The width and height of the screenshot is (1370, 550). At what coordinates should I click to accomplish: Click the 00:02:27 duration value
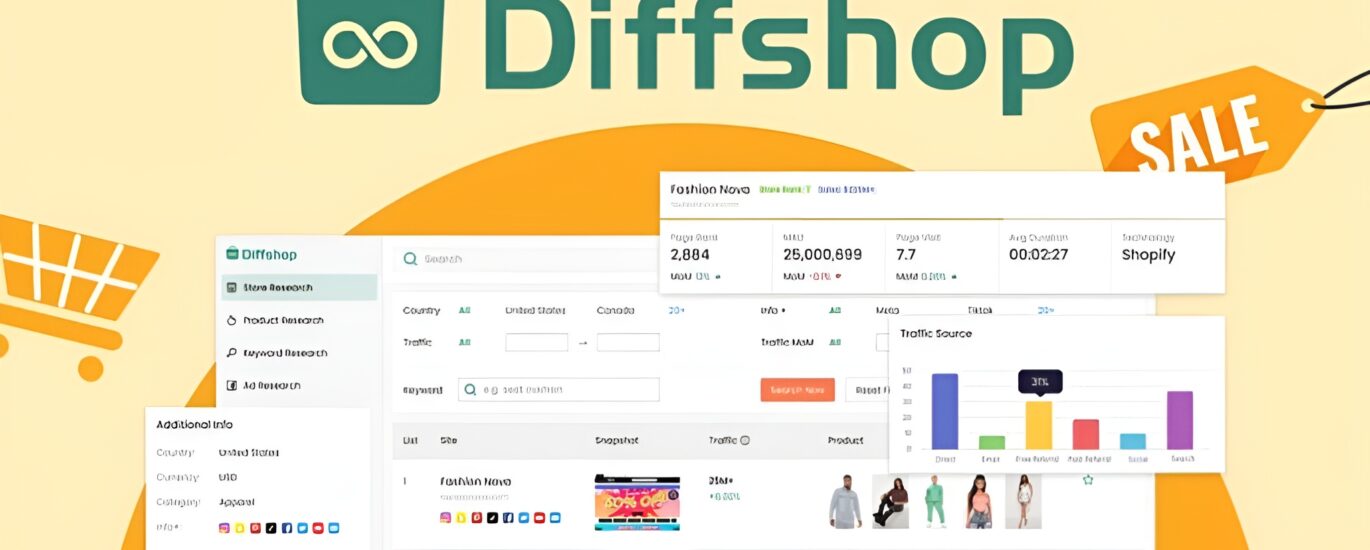pos(1039,255)
